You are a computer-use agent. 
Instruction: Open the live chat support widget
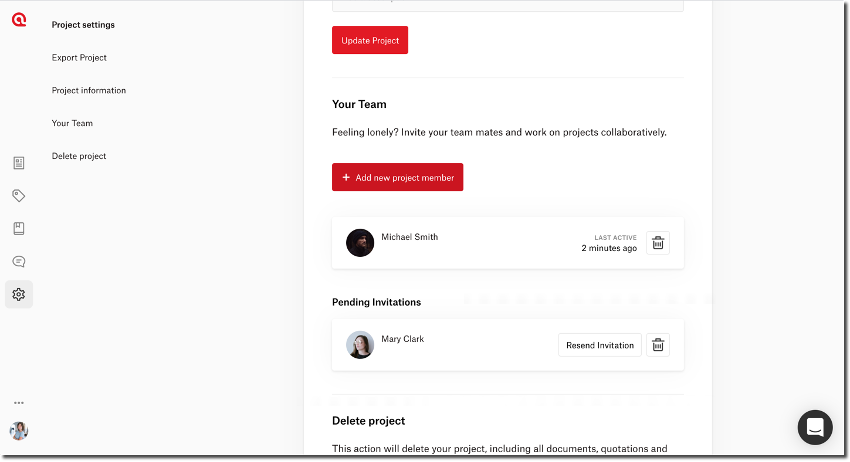click(815, 427)
